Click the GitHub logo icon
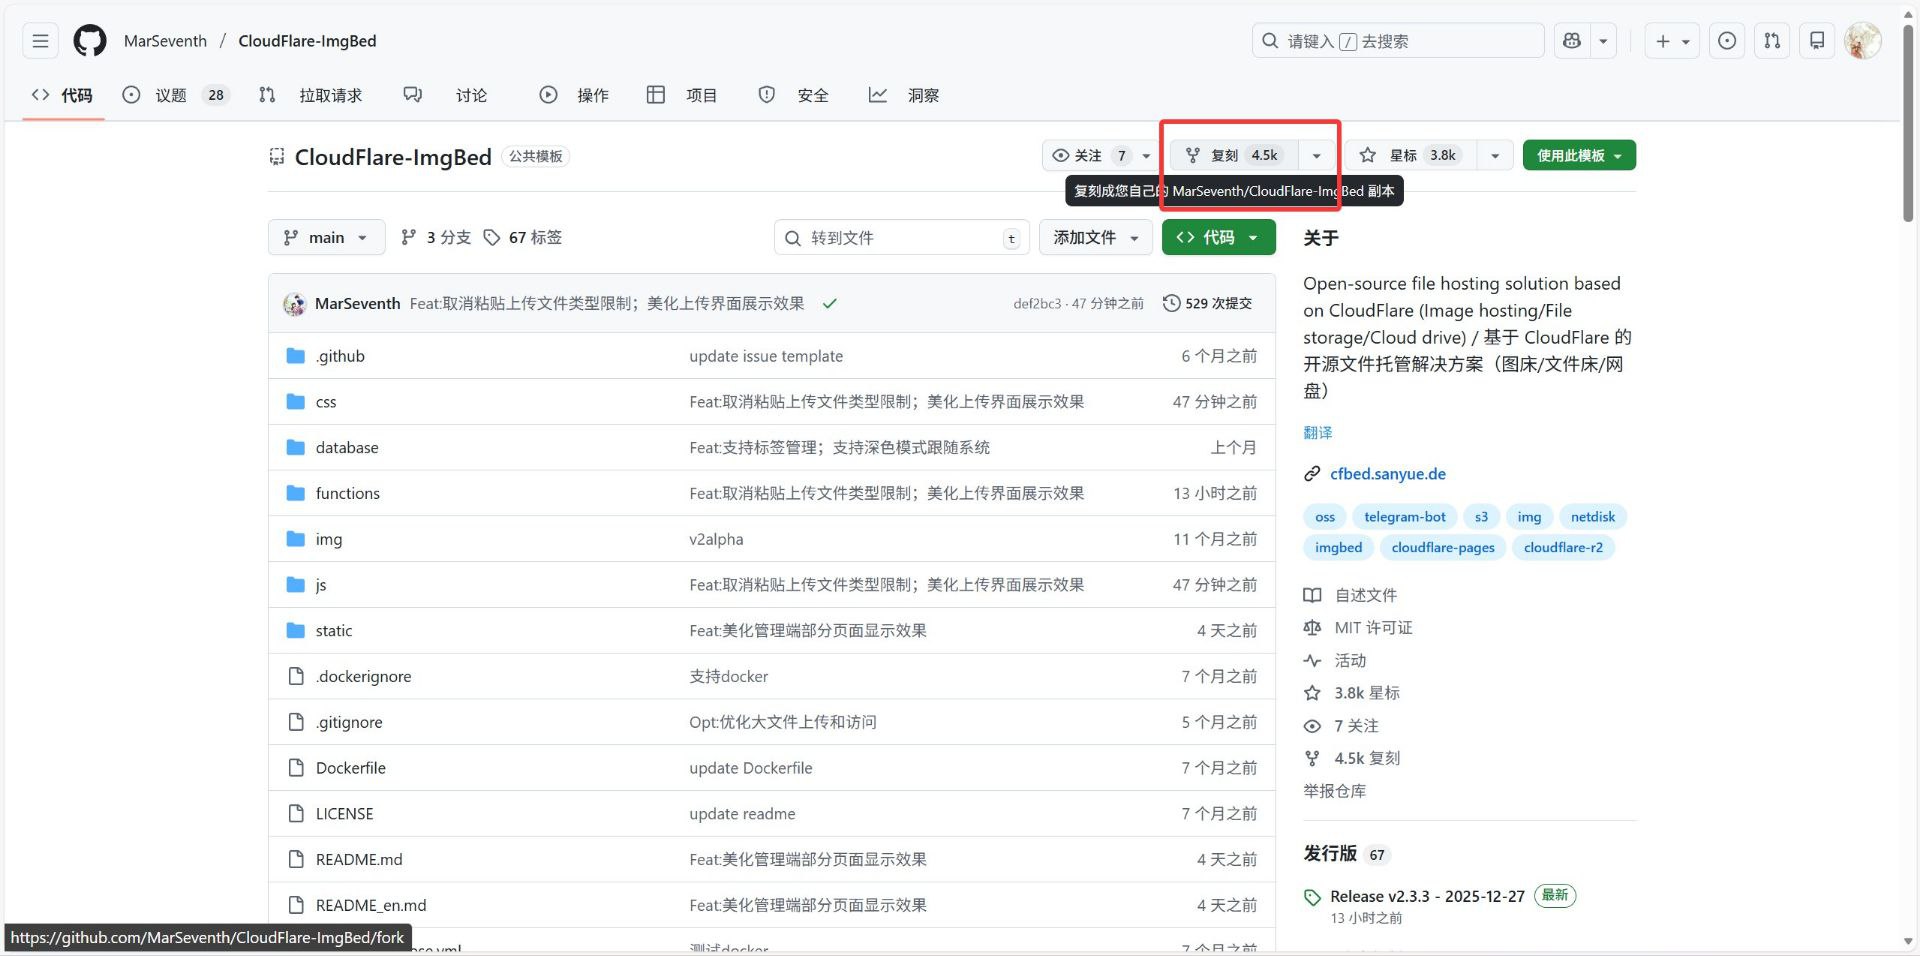The height and width of the screenshot is (956, 1920). (x=90, y=41)
